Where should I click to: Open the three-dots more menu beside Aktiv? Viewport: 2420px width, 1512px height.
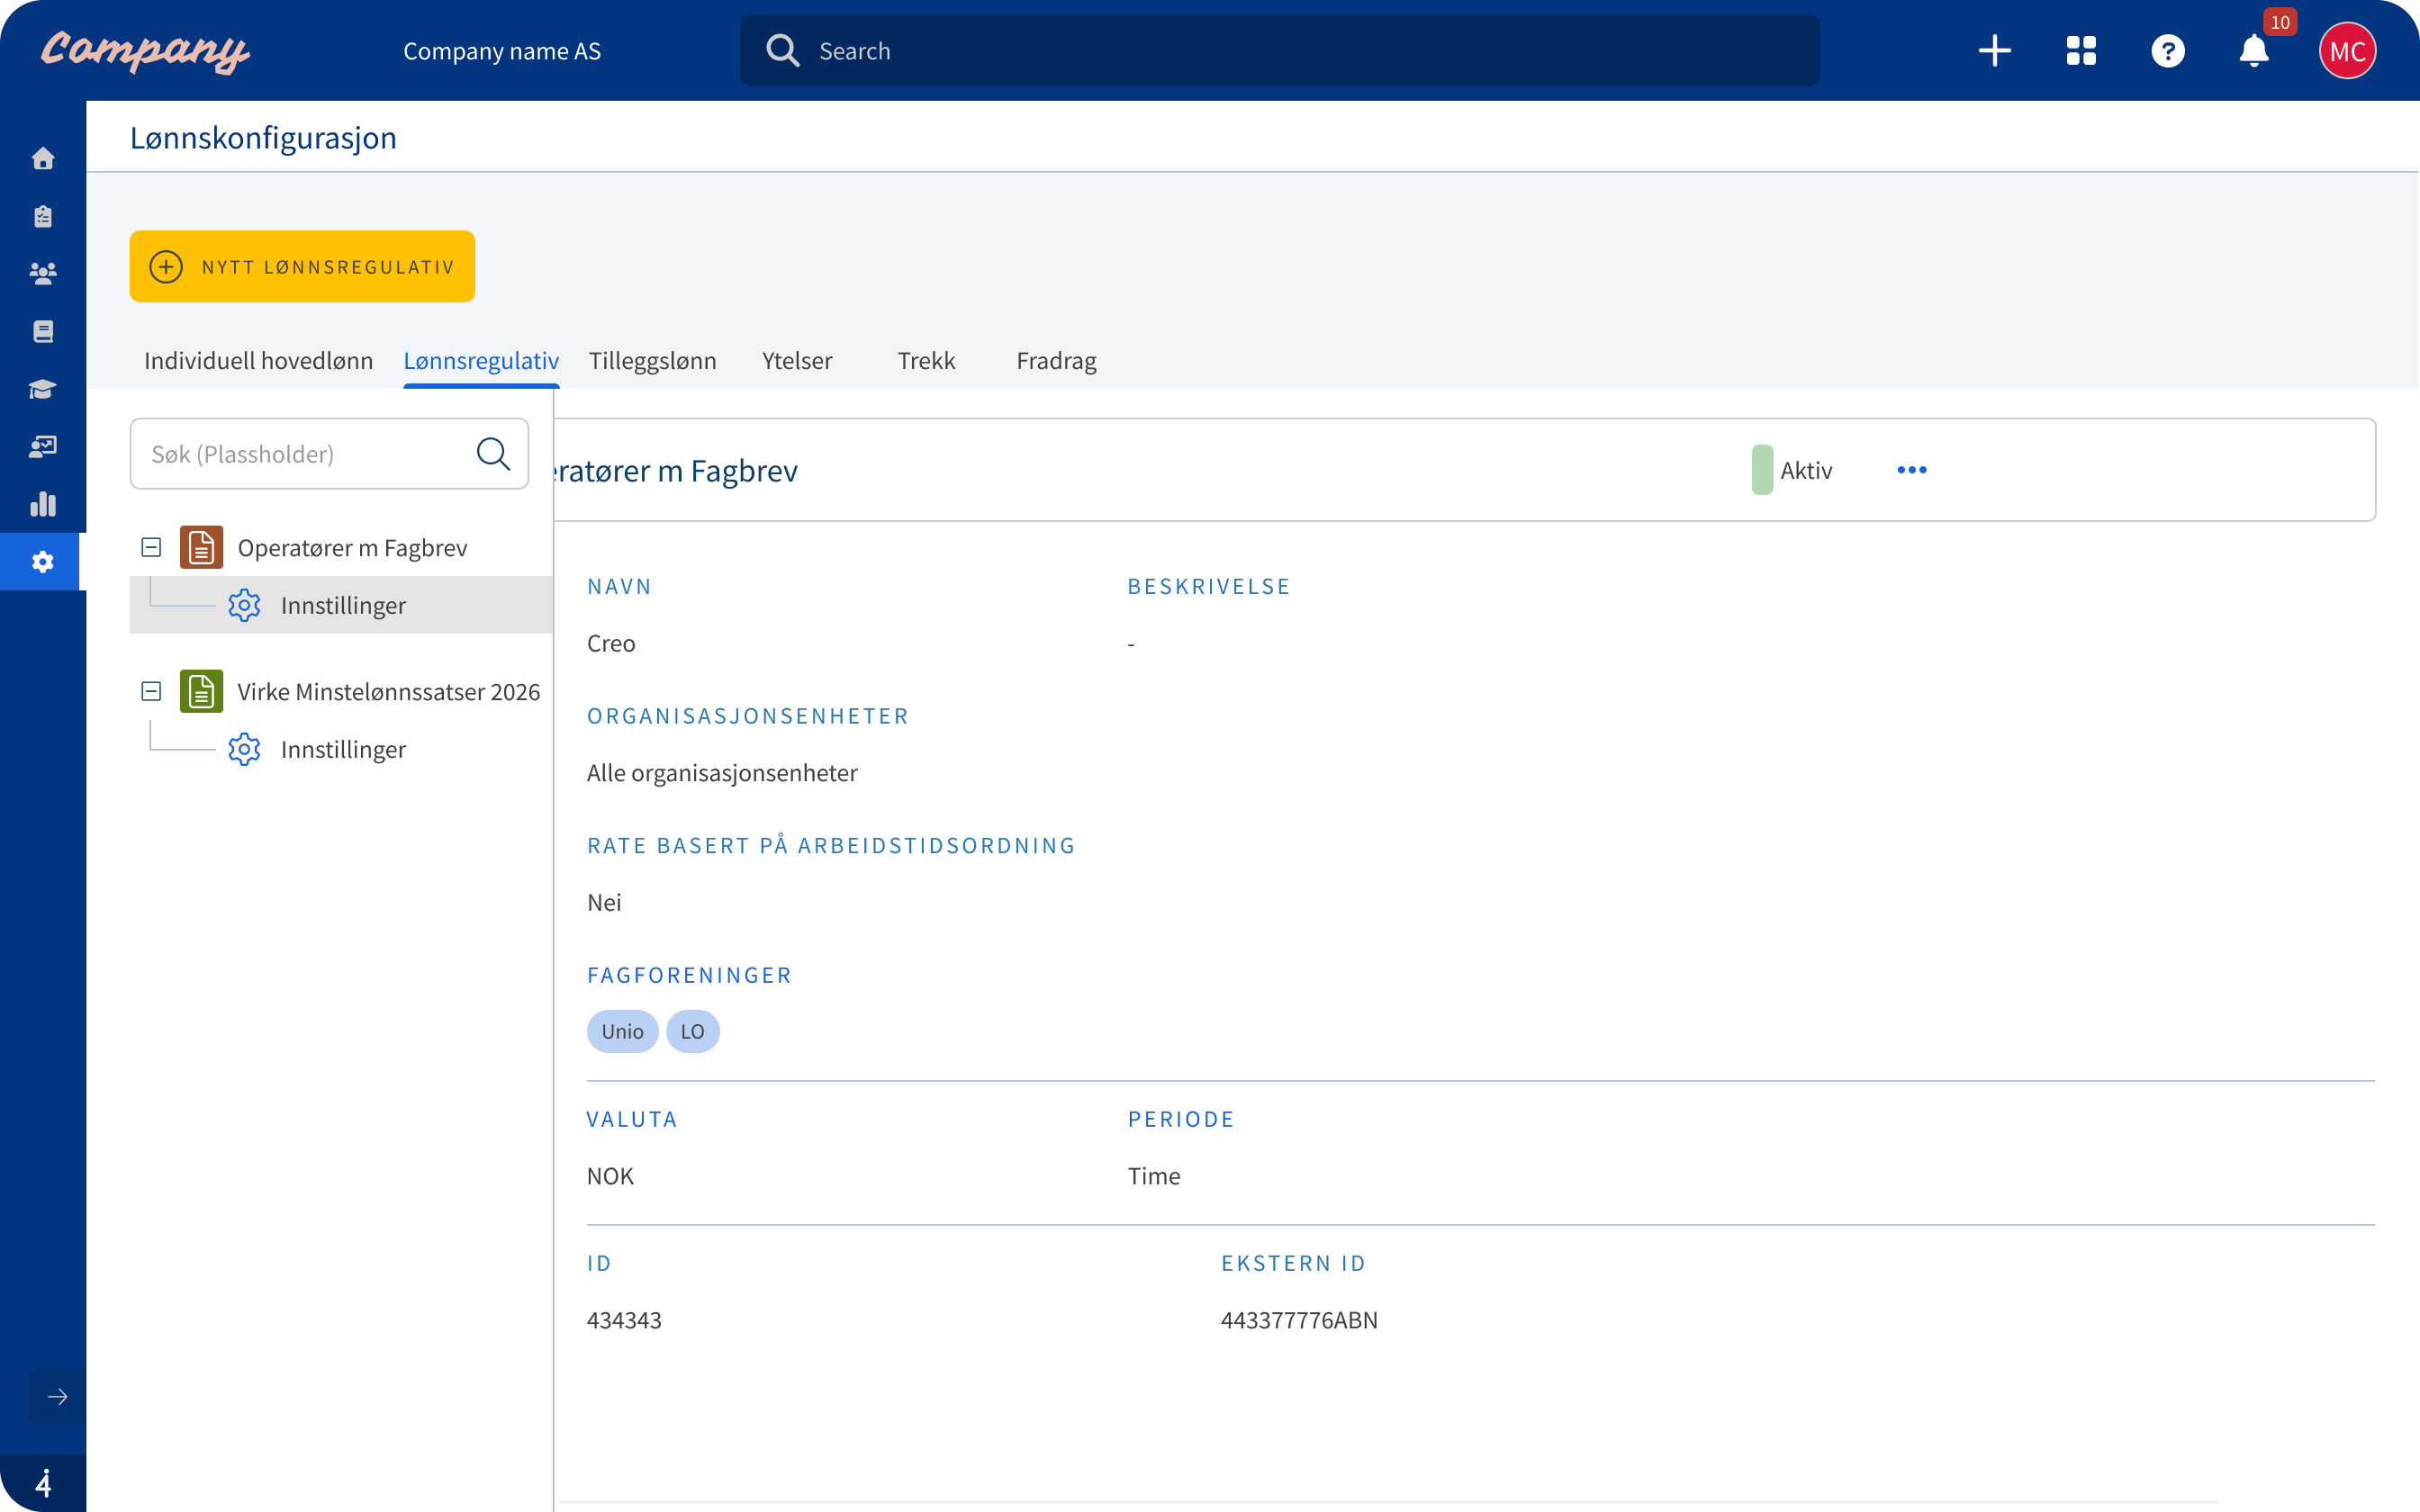click(1911, 470)
